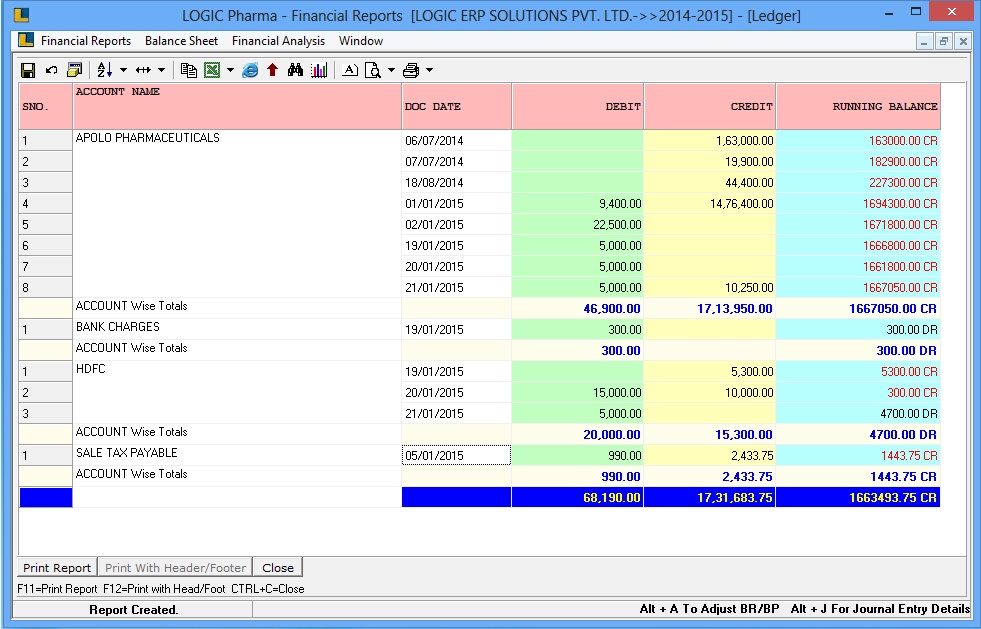981x629 pixels.
Task: Open the bar chart view icon
Action: [320, 70]
